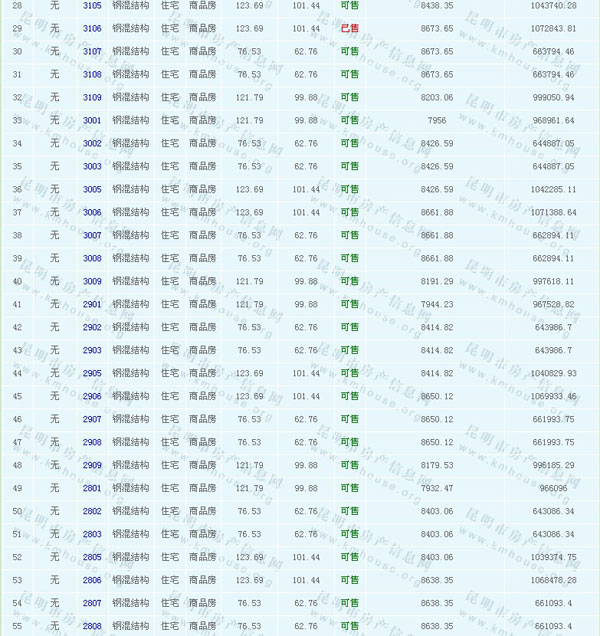Viewport: 600px width, 636px height.
Task: Open room 3106 details link
Action: point(92,28)
